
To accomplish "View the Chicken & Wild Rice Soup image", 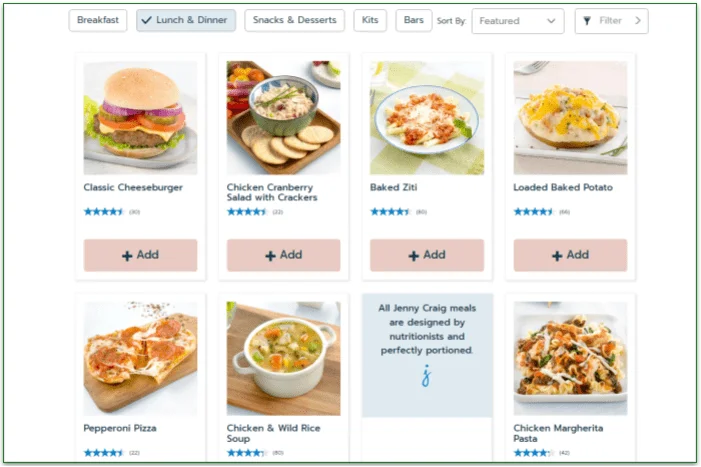I will point(283,358).
